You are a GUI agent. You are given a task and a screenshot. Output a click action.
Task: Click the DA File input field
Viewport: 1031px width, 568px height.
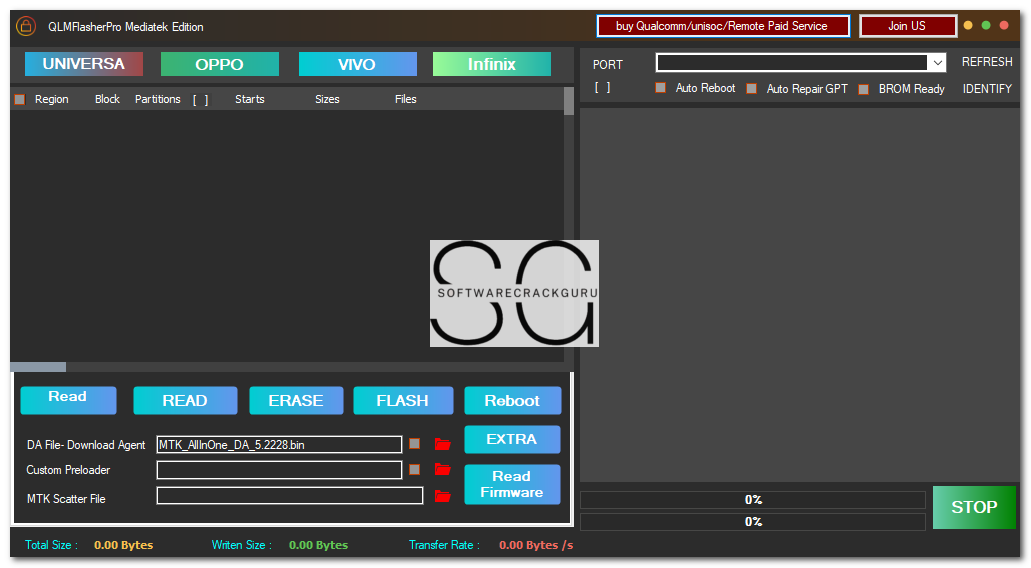point(279,444)
